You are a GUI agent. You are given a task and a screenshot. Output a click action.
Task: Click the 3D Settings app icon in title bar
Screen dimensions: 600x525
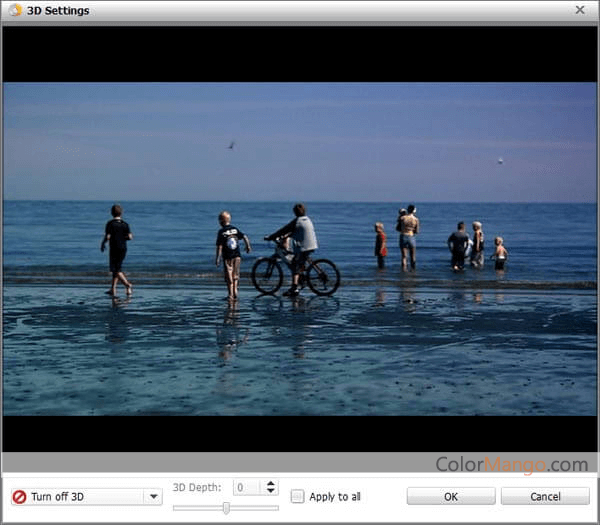pos(13,10)
